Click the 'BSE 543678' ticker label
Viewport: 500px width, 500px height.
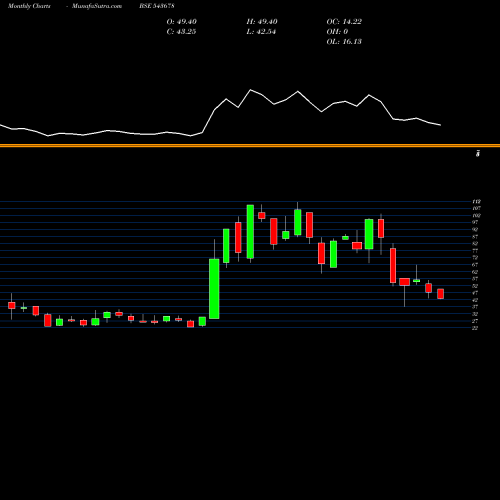click(157, 6)
